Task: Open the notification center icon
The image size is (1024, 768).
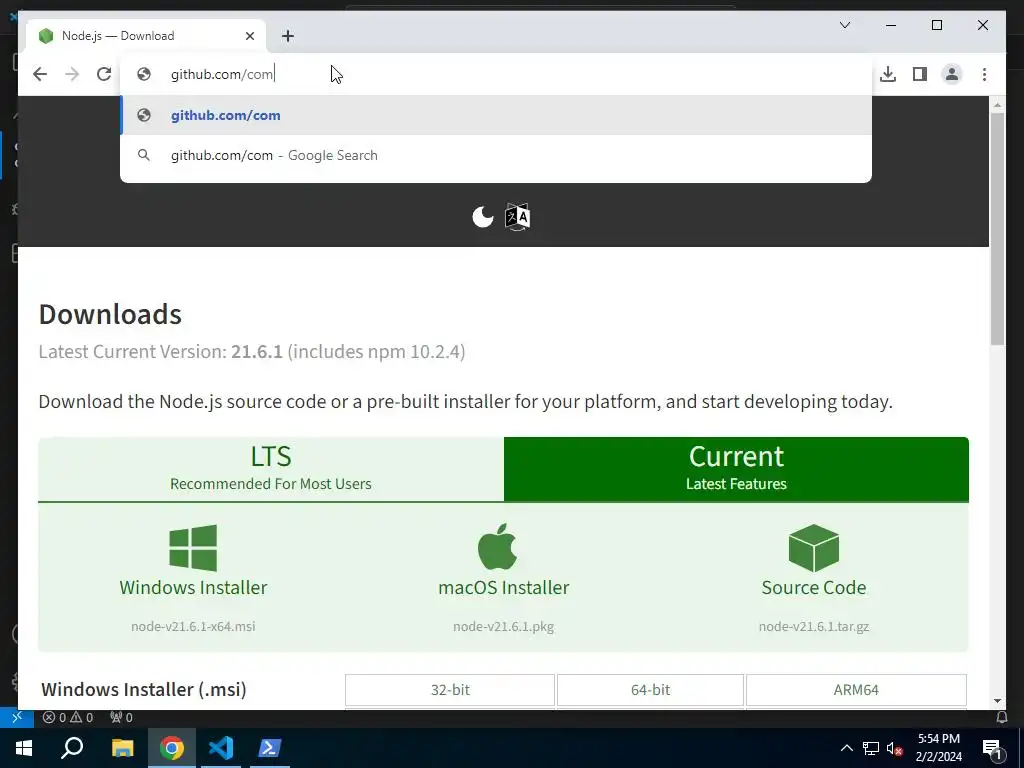Action: click(992, 748)
